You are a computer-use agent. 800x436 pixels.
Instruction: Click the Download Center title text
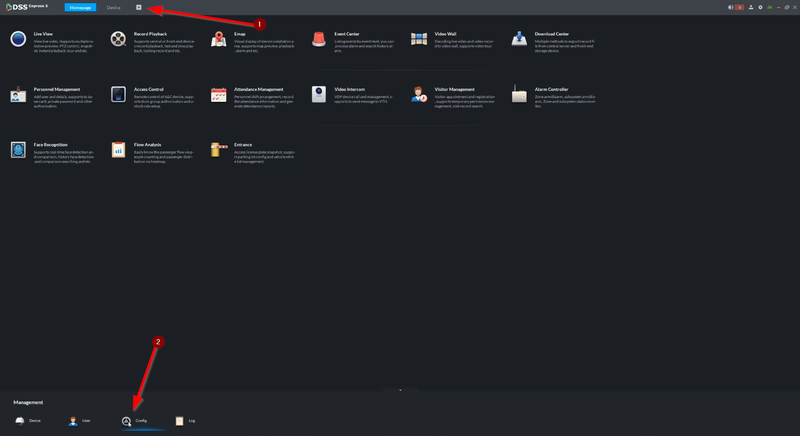[x=552, y=34]
